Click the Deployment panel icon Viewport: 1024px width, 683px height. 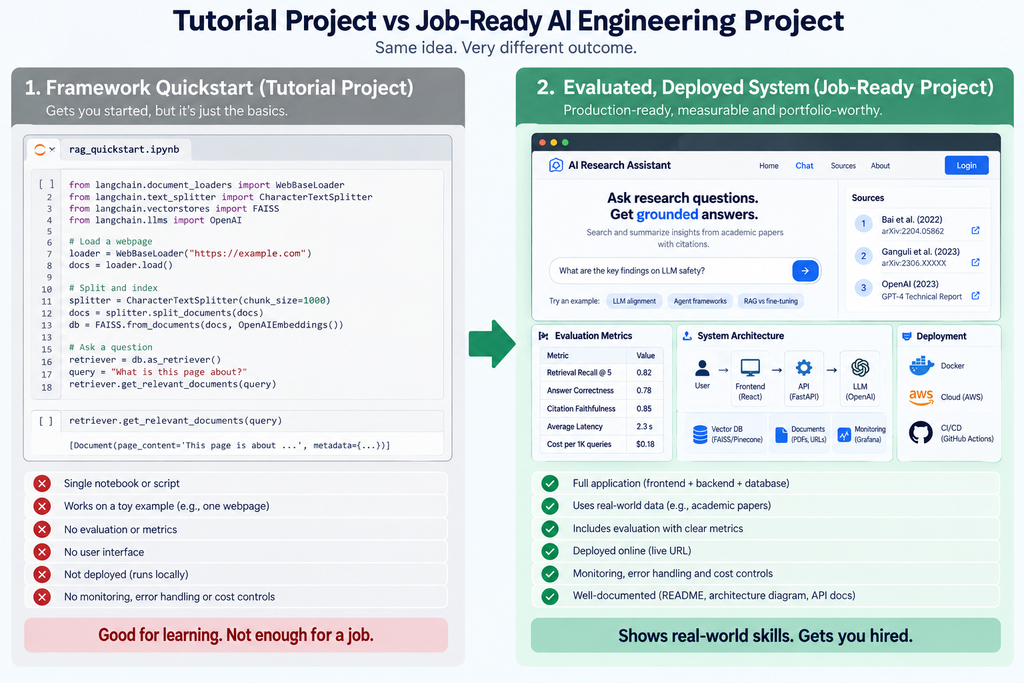click(x=906, y=336)
